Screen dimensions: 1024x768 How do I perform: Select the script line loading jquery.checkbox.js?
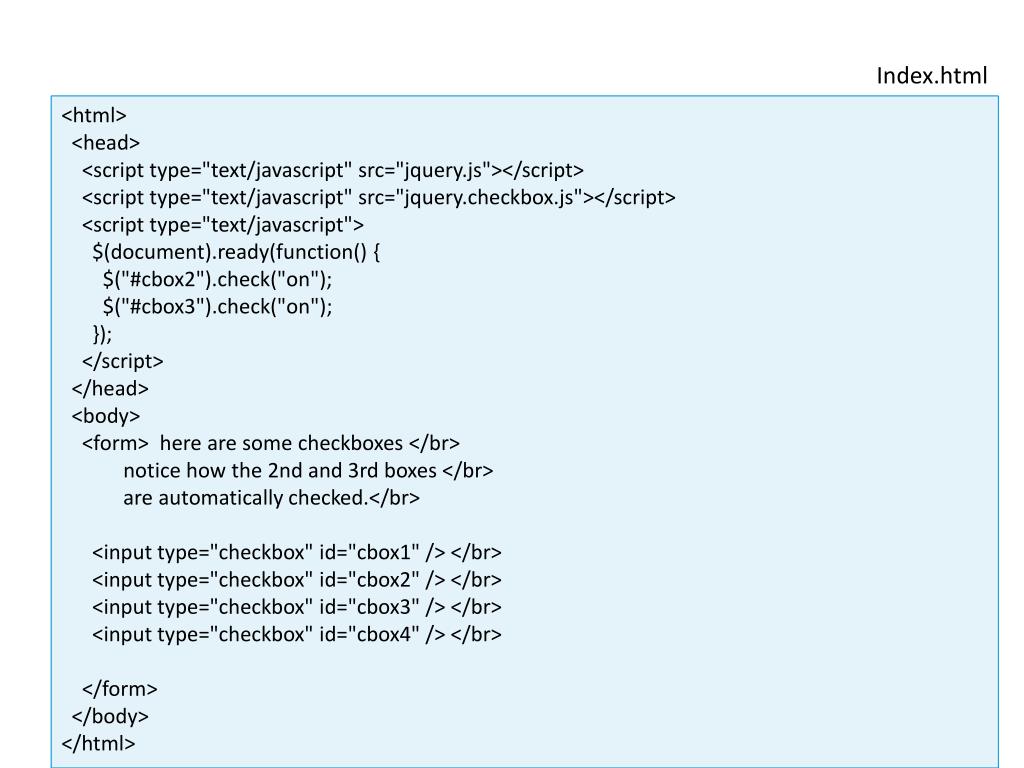(379, 198)
